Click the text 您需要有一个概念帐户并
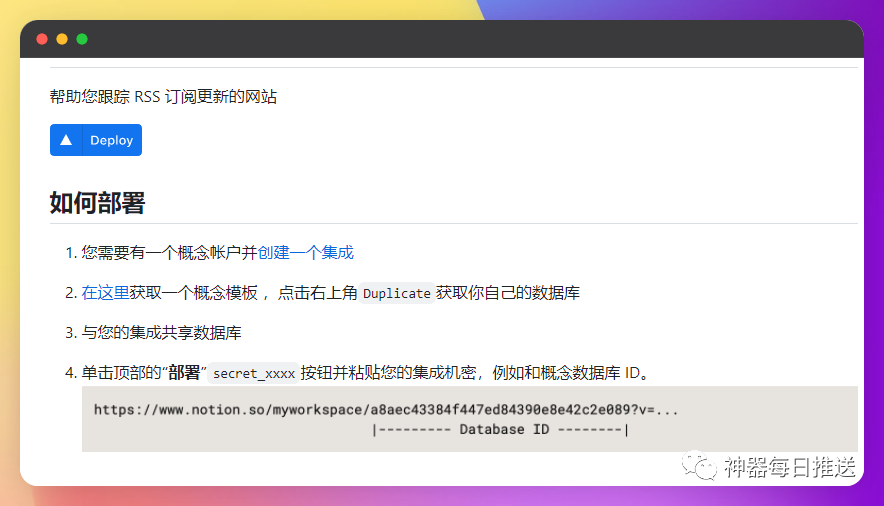 pyautogui.click(x=169, y=252)
